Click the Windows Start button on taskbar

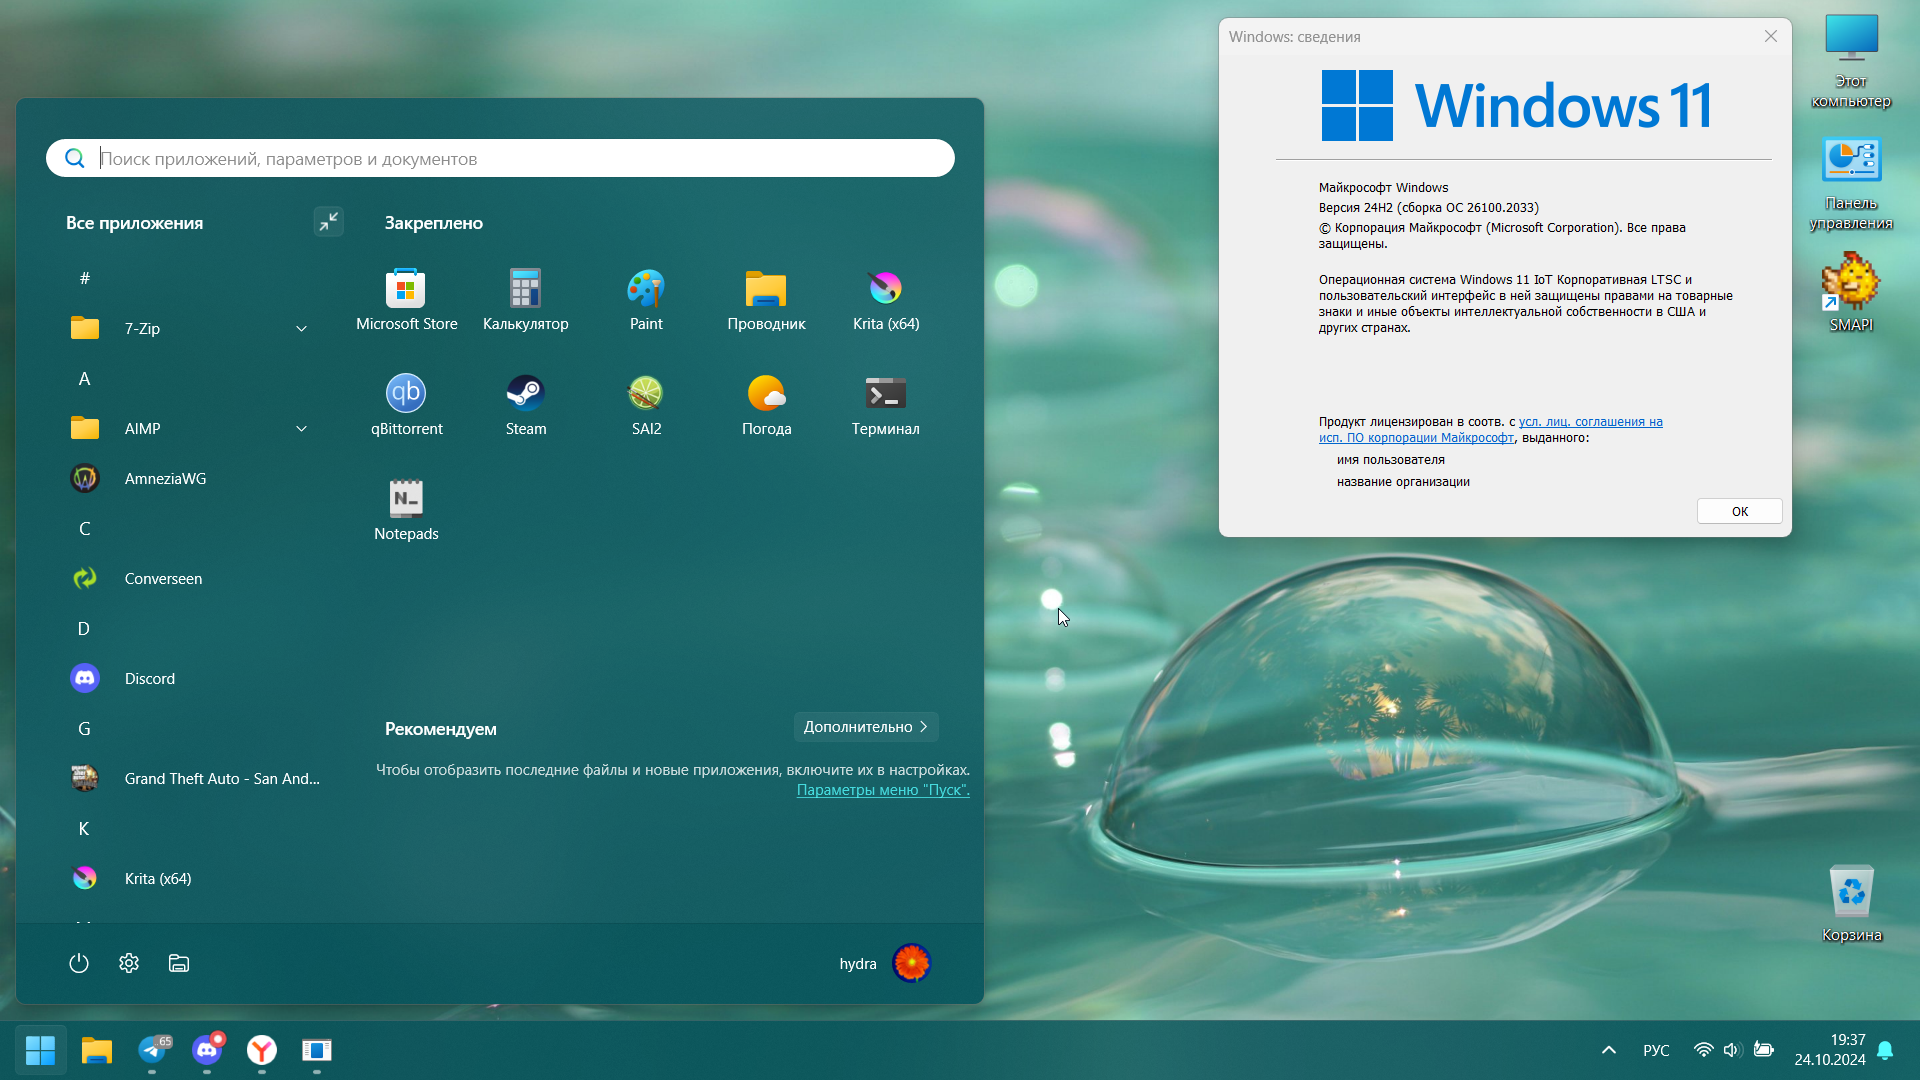click(41, 1050)
